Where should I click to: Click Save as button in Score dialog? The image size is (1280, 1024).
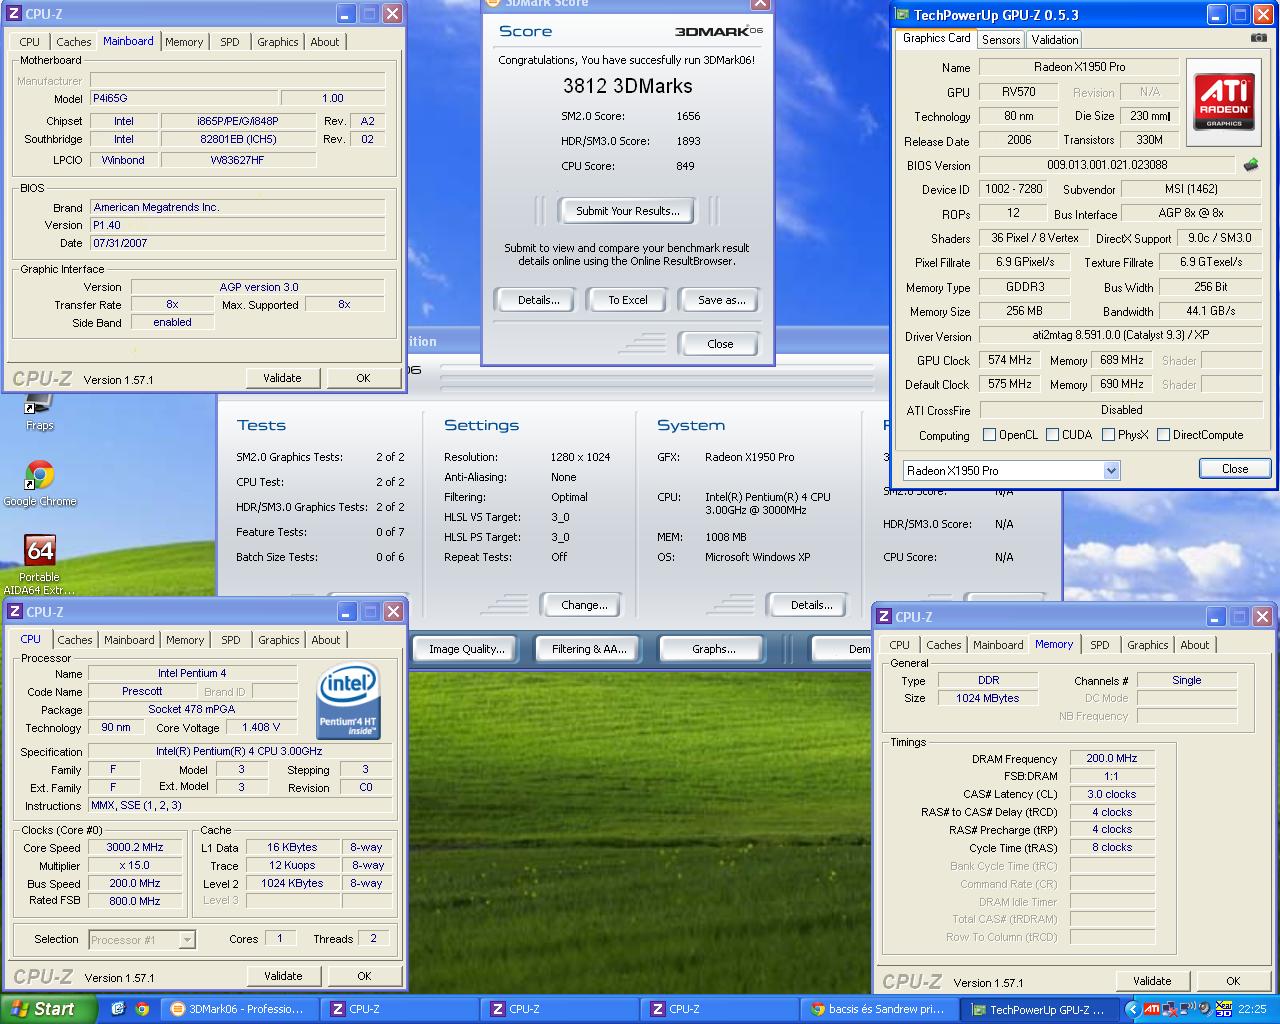[x=722, y=300]
